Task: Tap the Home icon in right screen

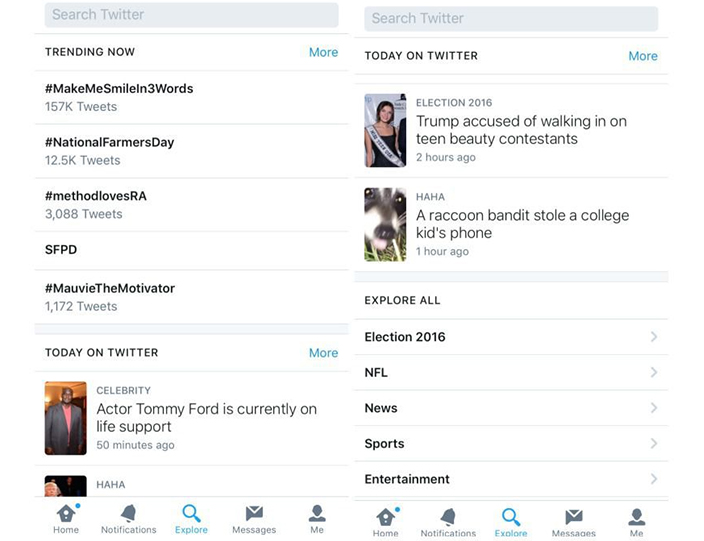Action: (386, 518)
